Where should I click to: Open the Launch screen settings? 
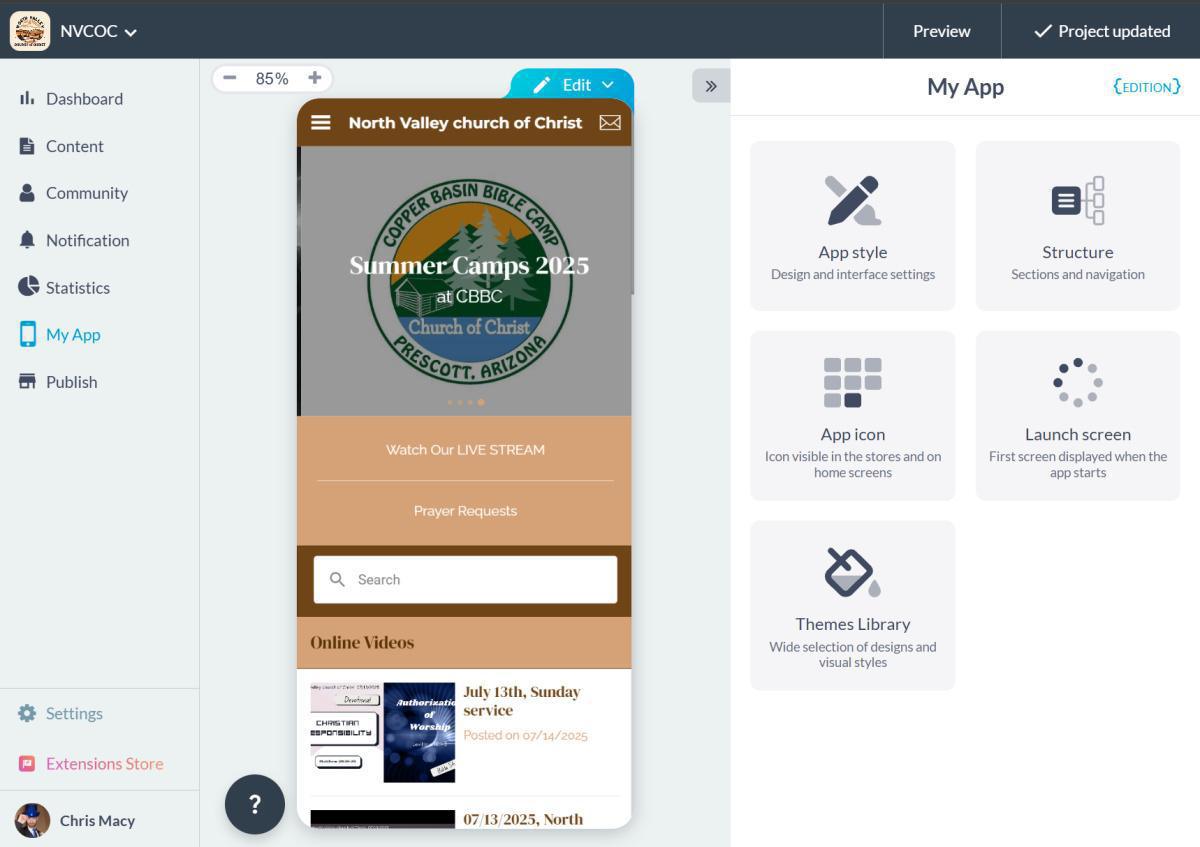click(x=1077, y=414)
